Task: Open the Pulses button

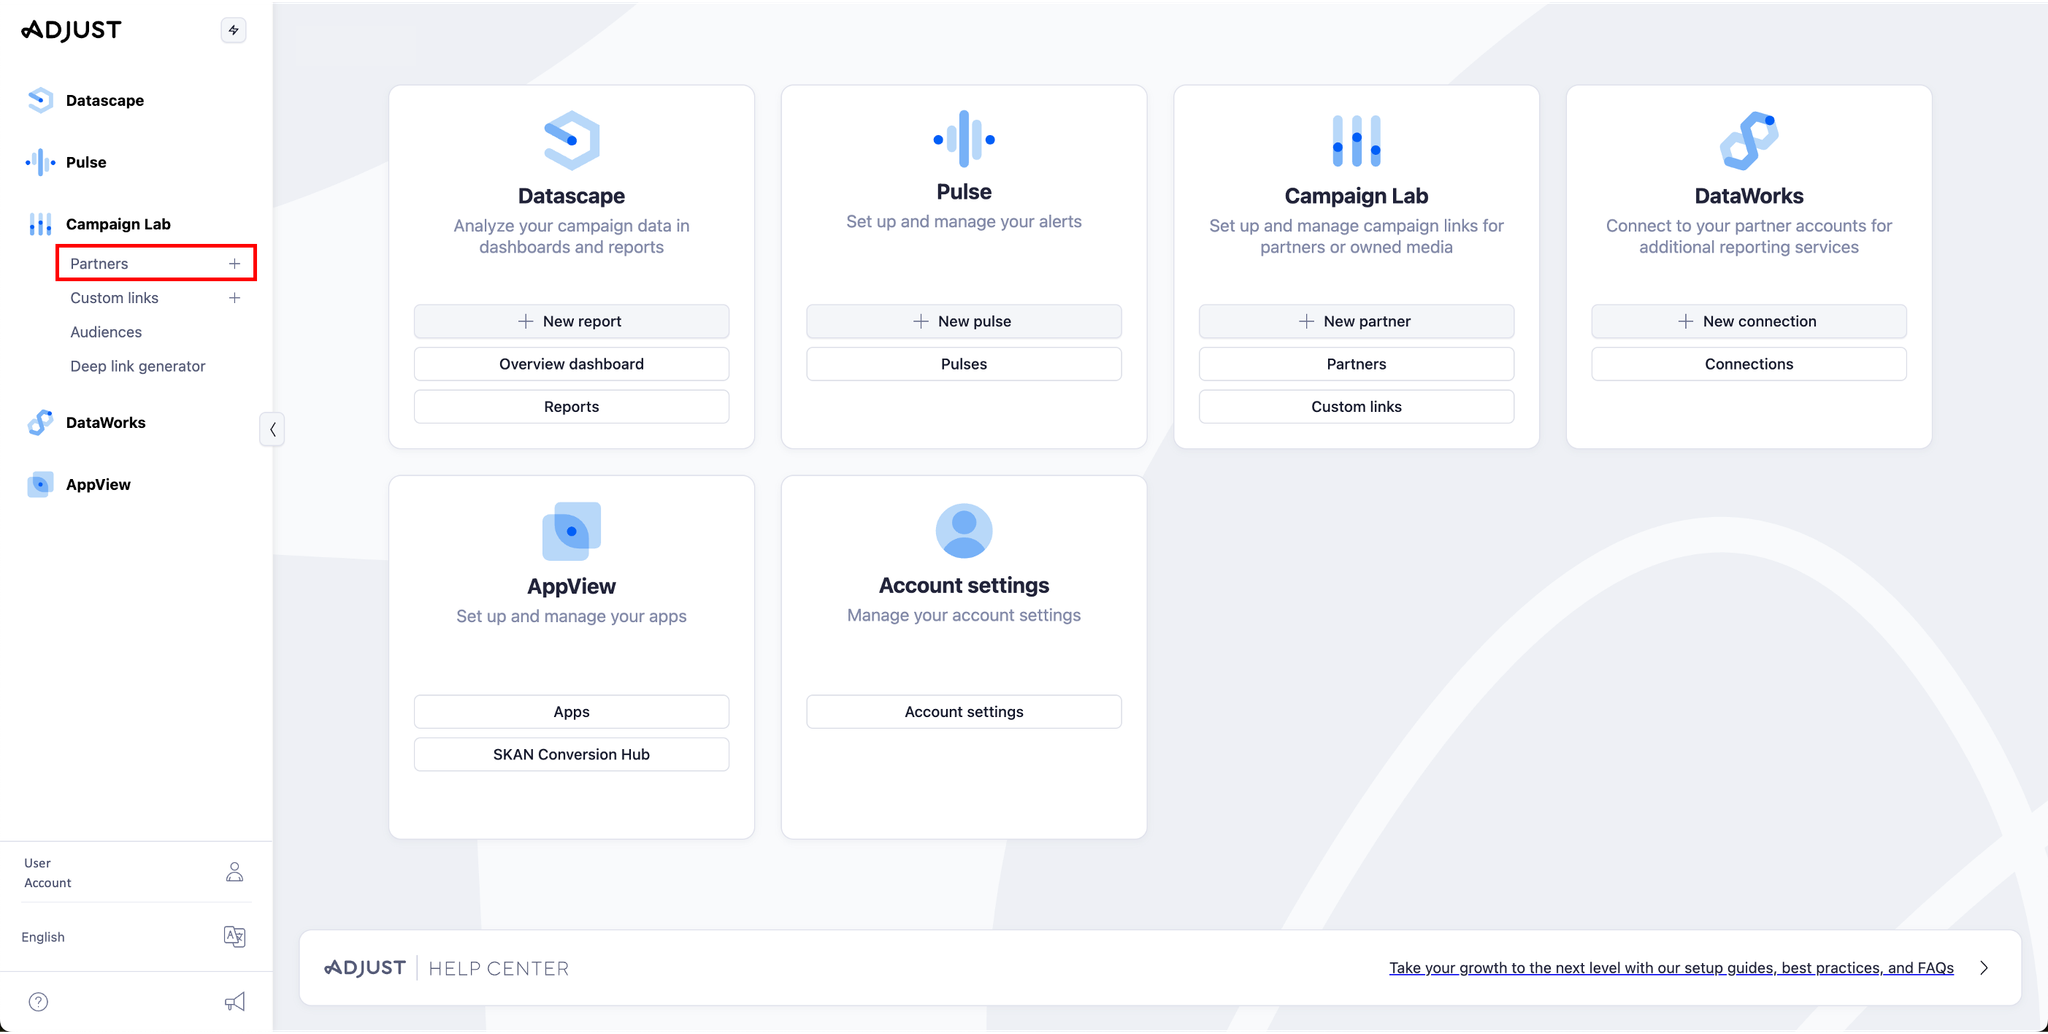Action: [964, 364]
